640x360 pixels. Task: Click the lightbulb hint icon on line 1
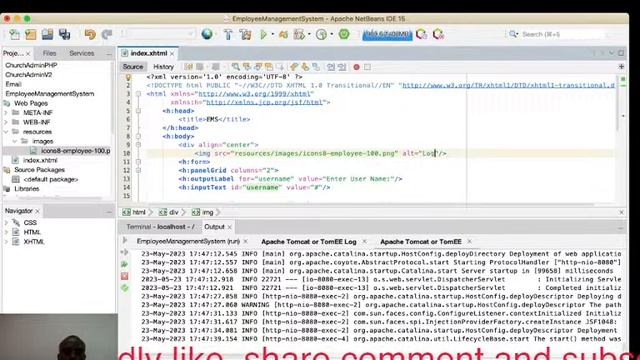click(128, 77)
